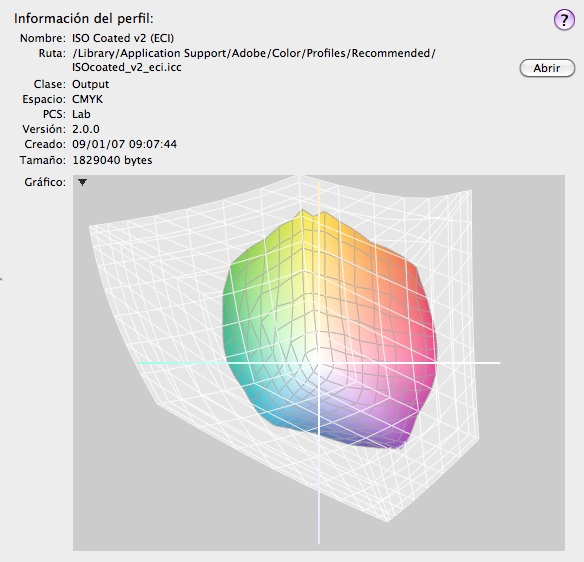Screen dimensions: 584x562
Task: Click the Creado date value
Action: click(x=124, y=144)
